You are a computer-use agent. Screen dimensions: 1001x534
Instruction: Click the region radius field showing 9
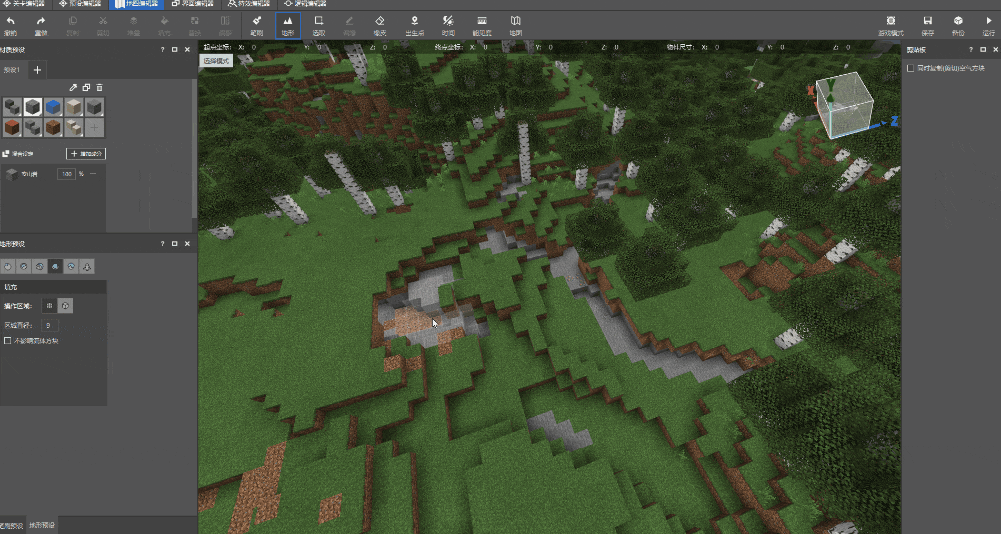[x=50, y=325]
